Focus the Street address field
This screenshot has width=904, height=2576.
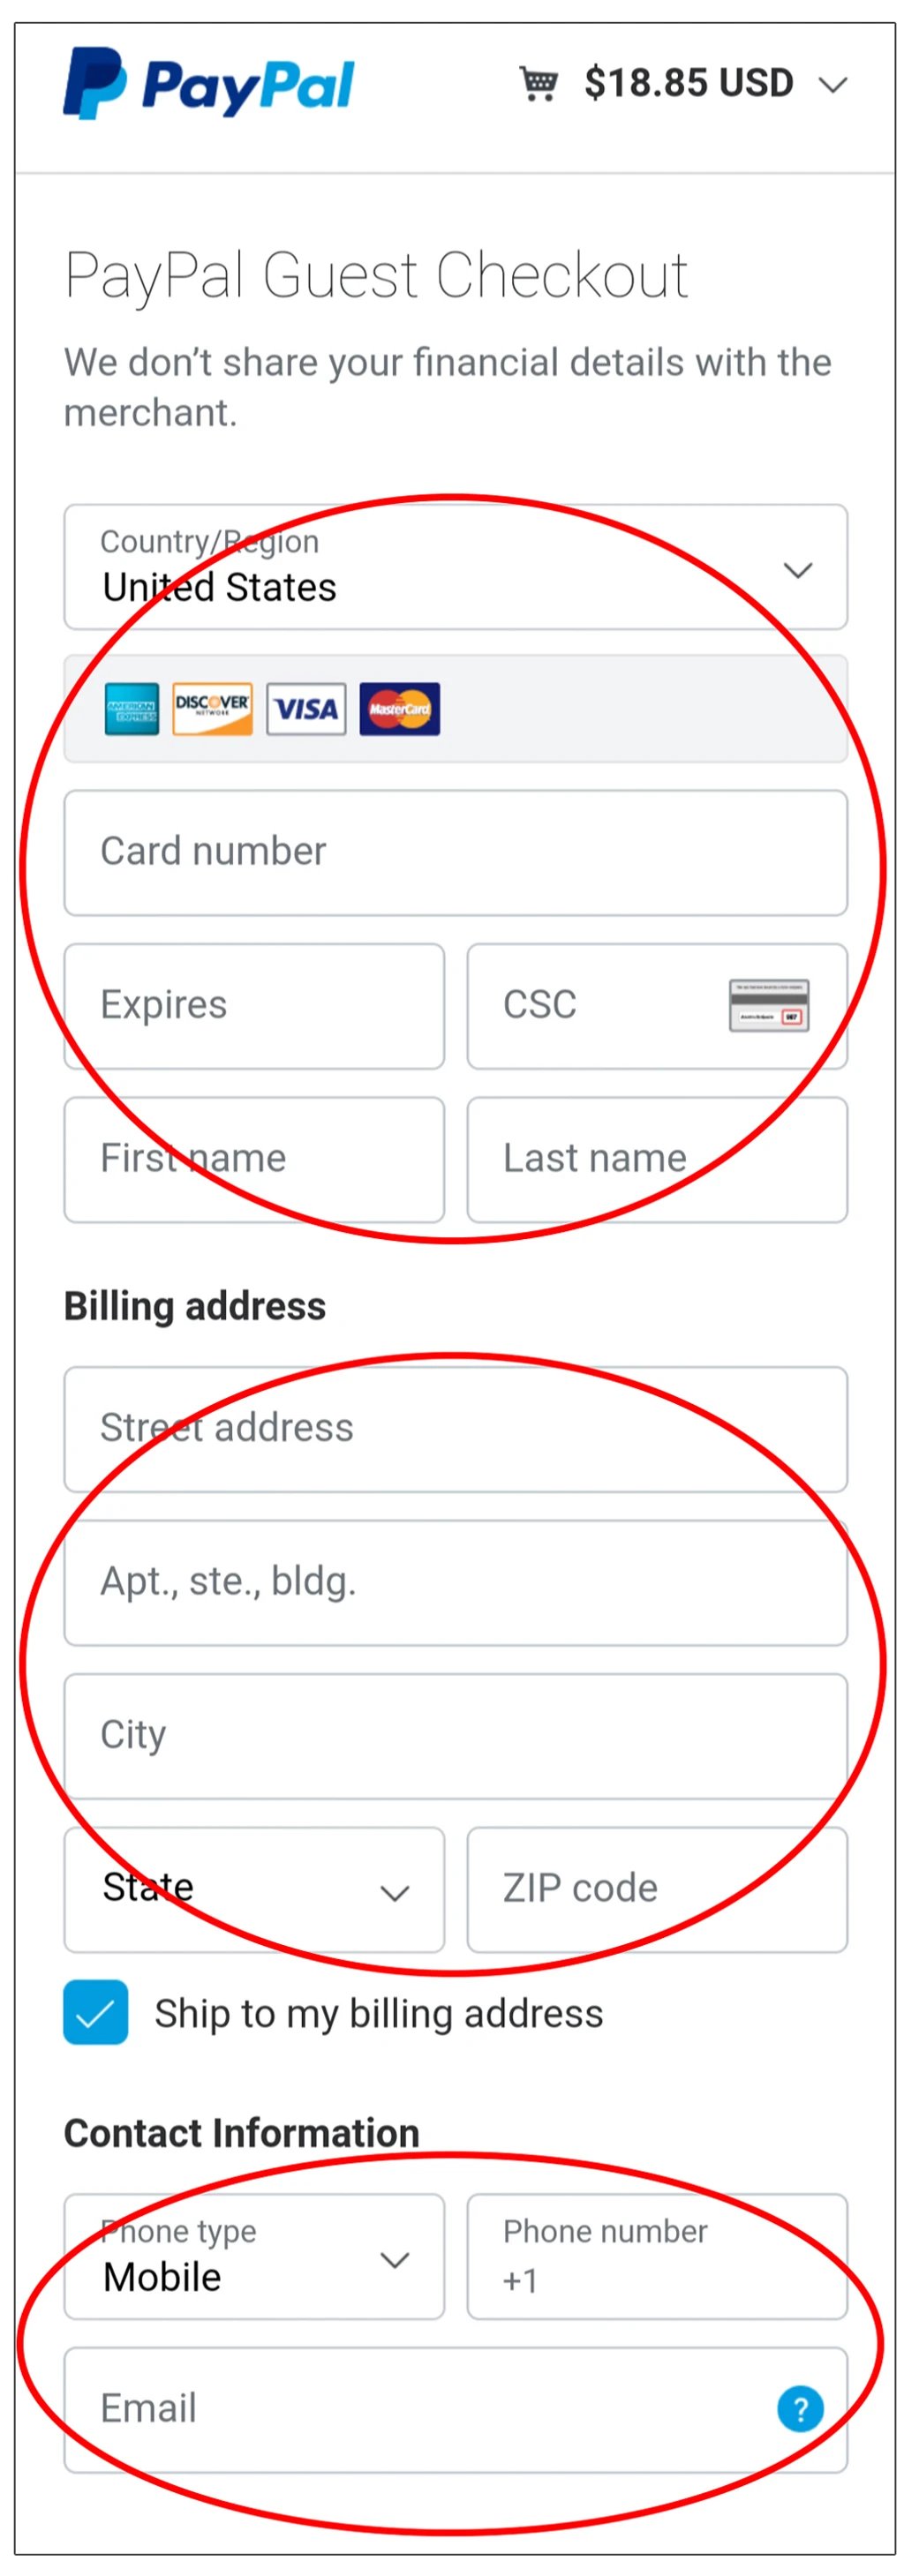[455, 1428]
